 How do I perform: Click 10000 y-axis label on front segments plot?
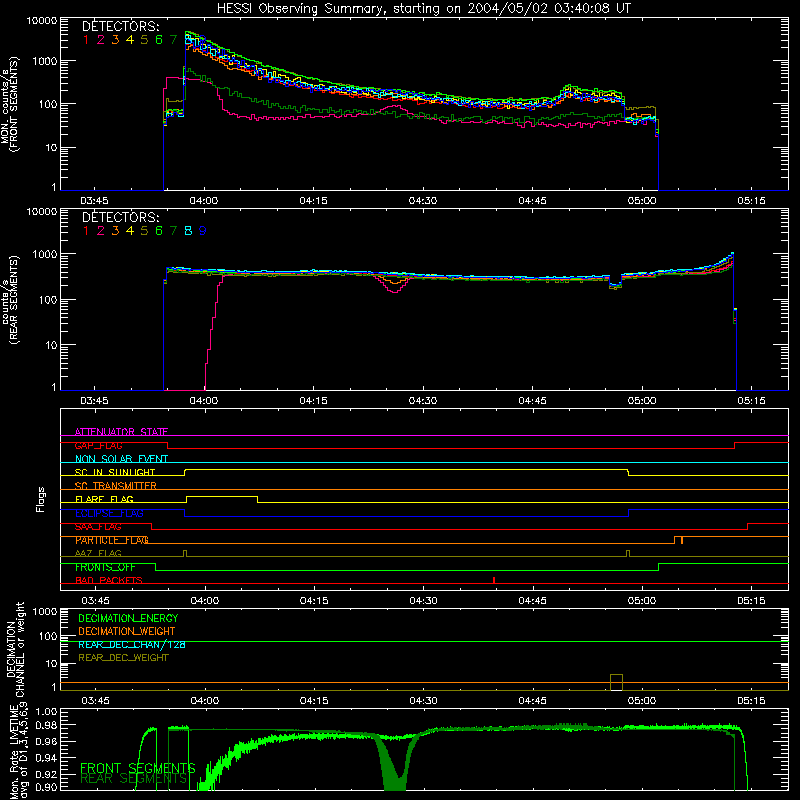pos(42,20)
